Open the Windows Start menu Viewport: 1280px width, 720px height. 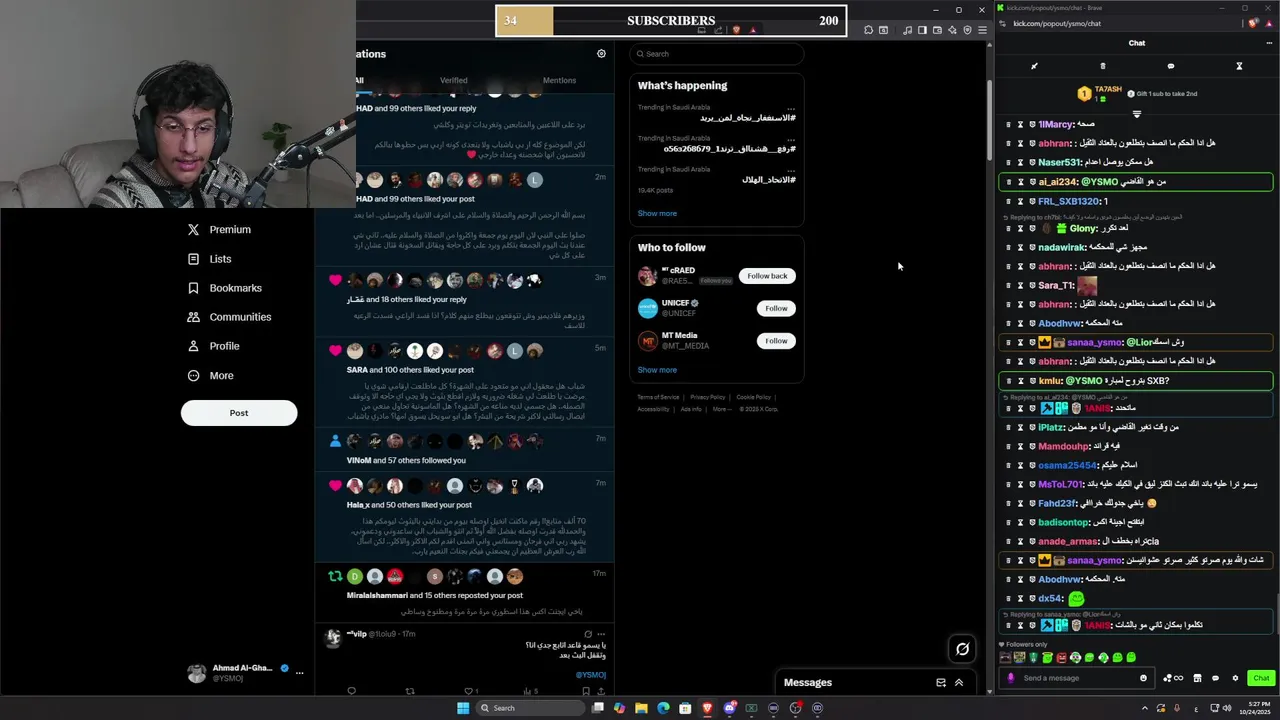pyautogui.click(x=463, y=708)
